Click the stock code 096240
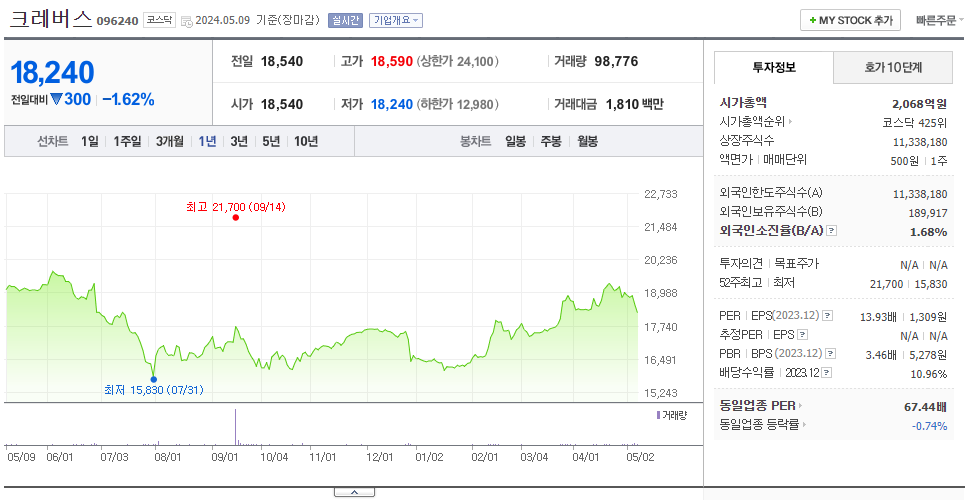Image resolution: width=968 pixels, height=500 pixels. [x=117, y=22]
